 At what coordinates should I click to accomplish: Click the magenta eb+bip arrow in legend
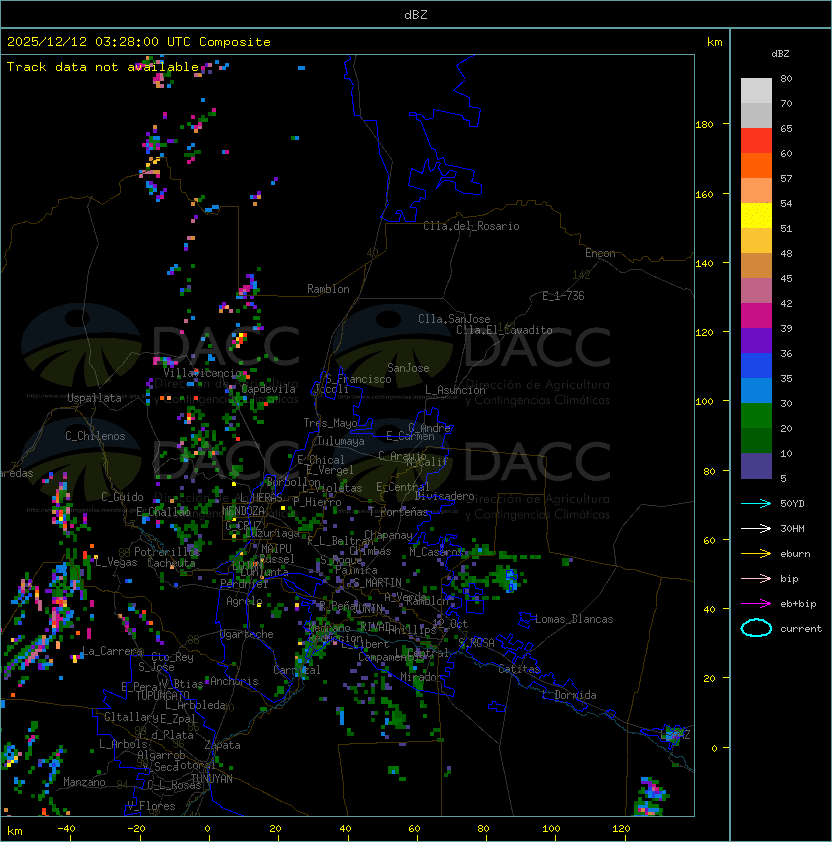click(756, 604)
